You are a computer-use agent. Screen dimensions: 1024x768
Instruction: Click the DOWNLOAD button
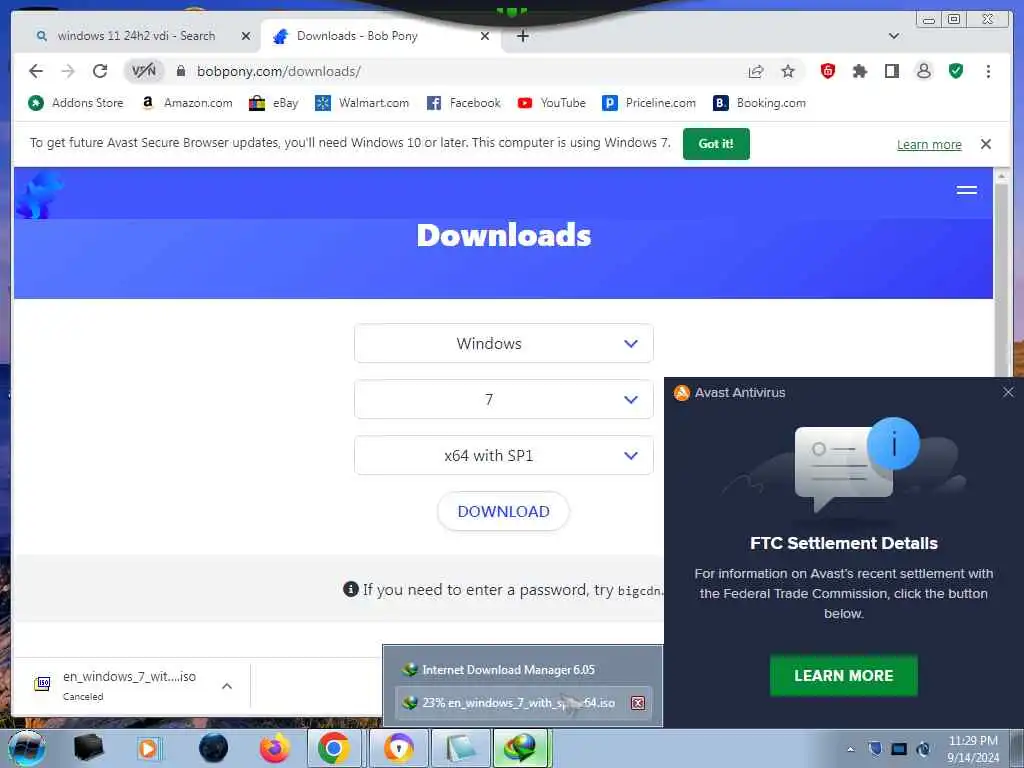(x=504, y=511)
